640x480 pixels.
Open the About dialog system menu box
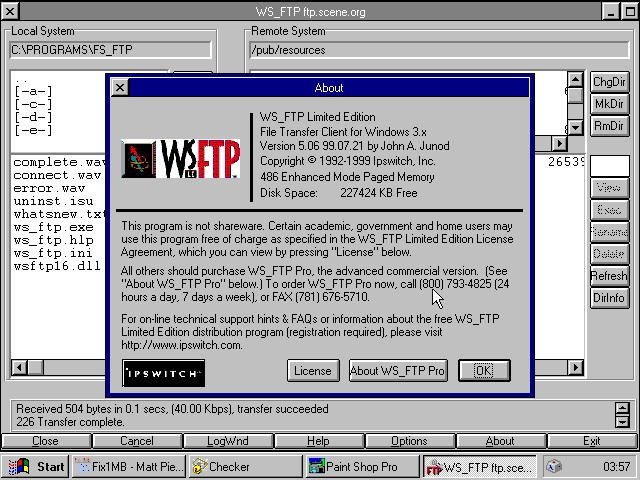pyautogui.click(x=120, y=88)
